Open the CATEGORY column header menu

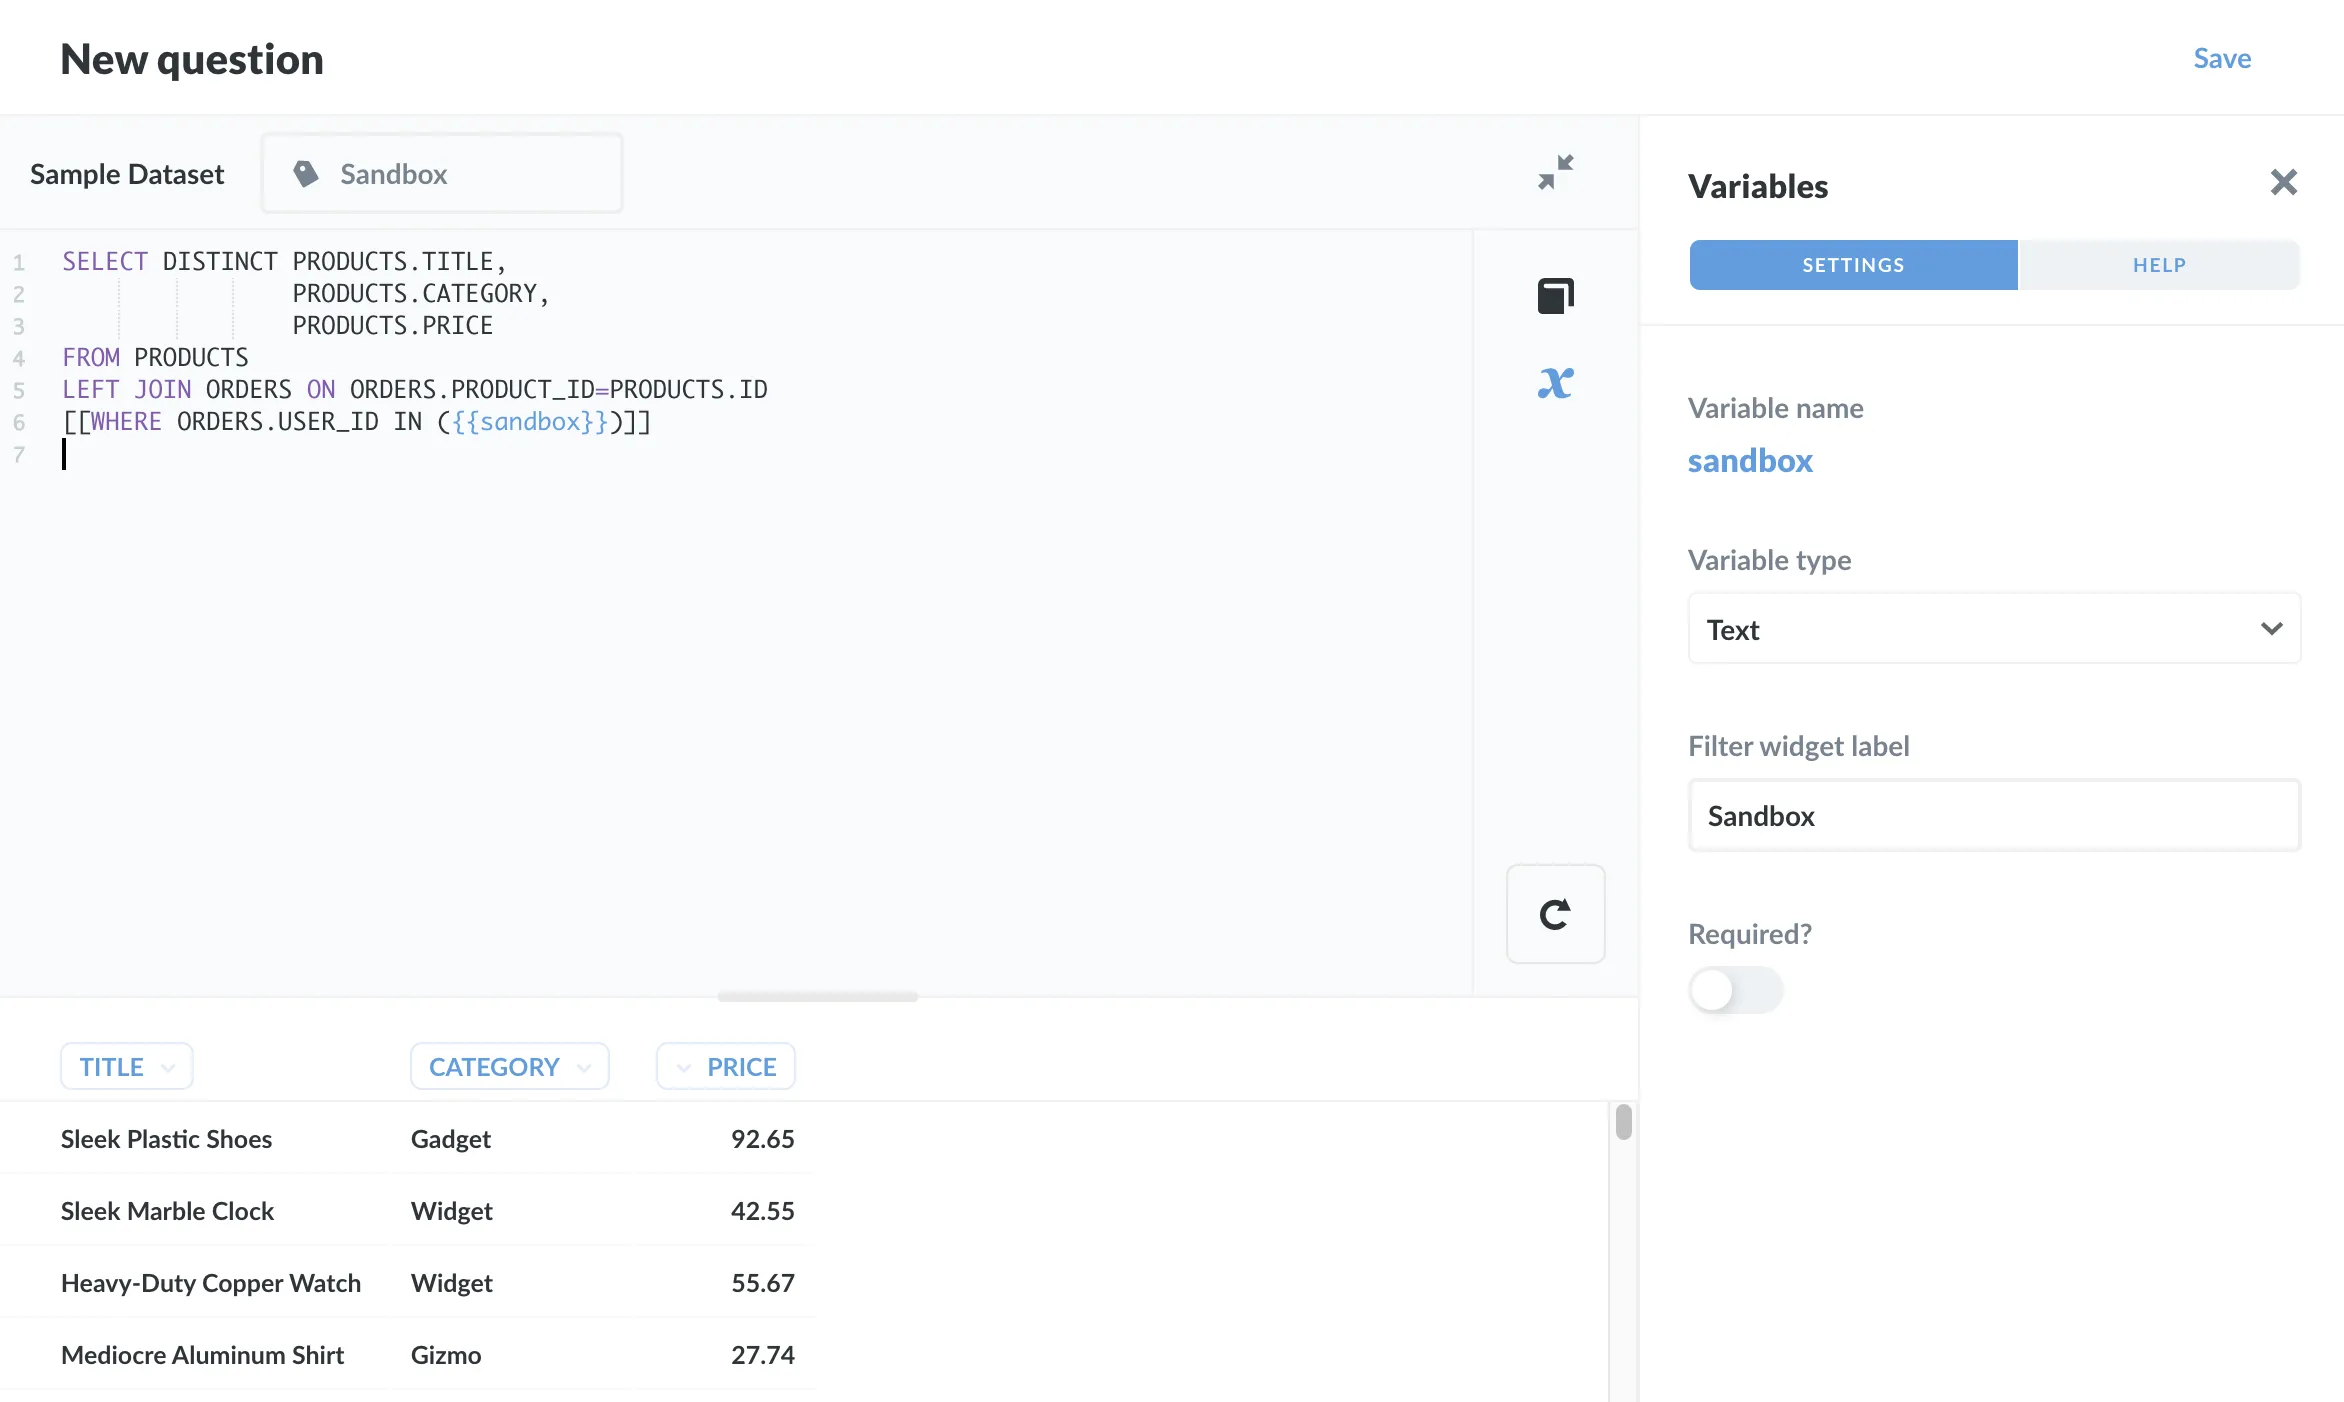click(509, 1067)
